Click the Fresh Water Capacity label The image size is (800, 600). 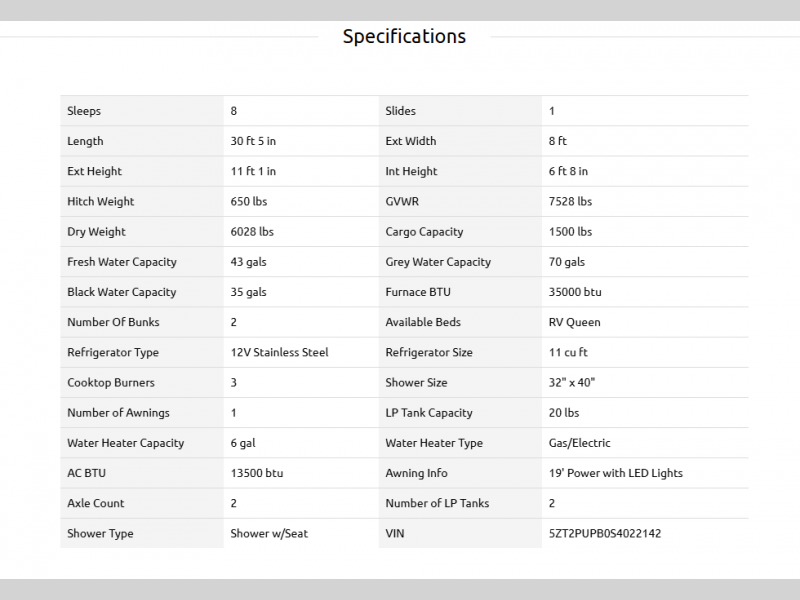(122, 262)
